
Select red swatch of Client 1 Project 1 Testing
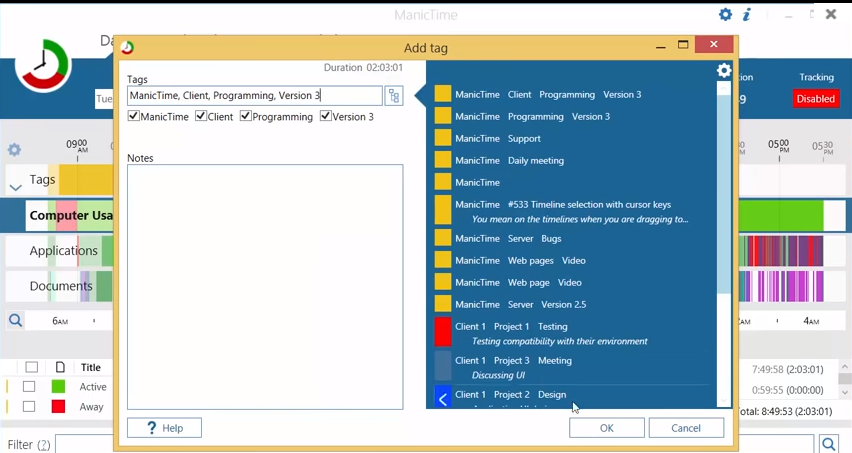(x=443, y=332)
